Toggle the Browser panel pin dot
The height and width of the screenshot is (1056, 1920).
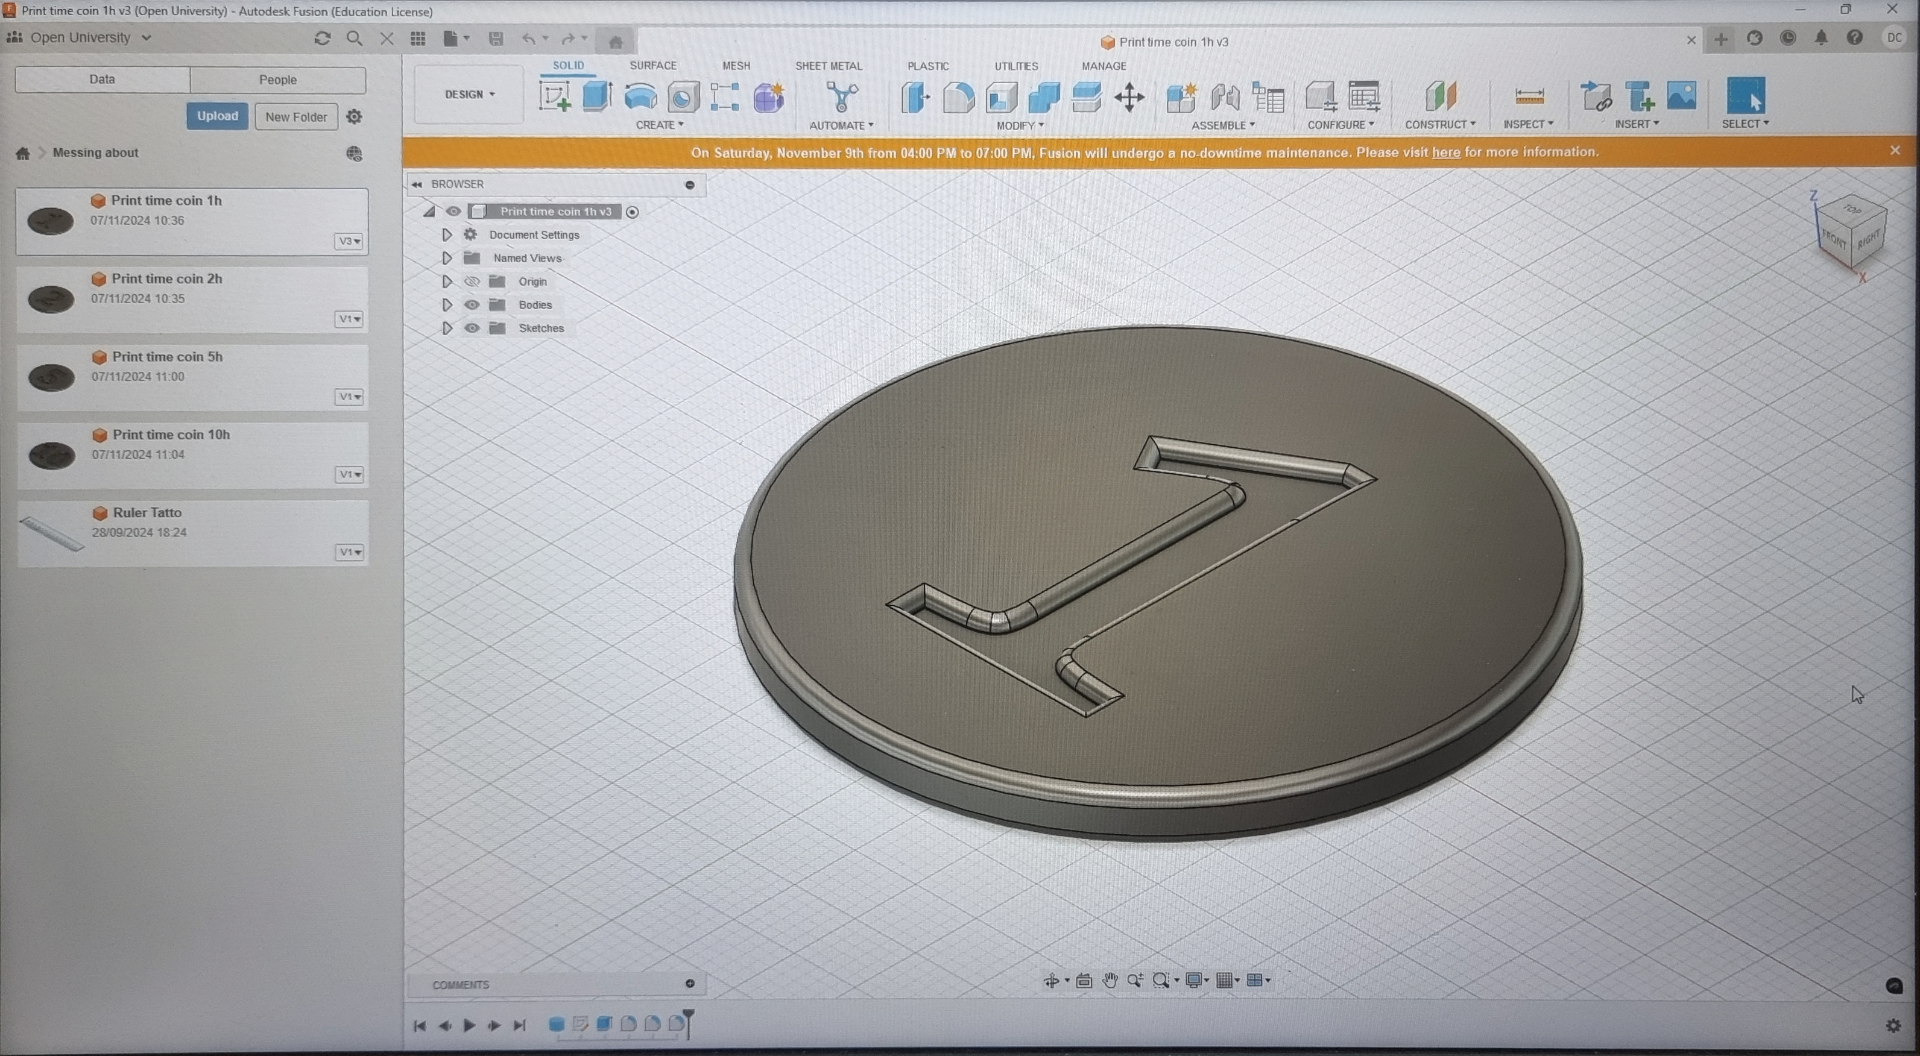[690, 185]
